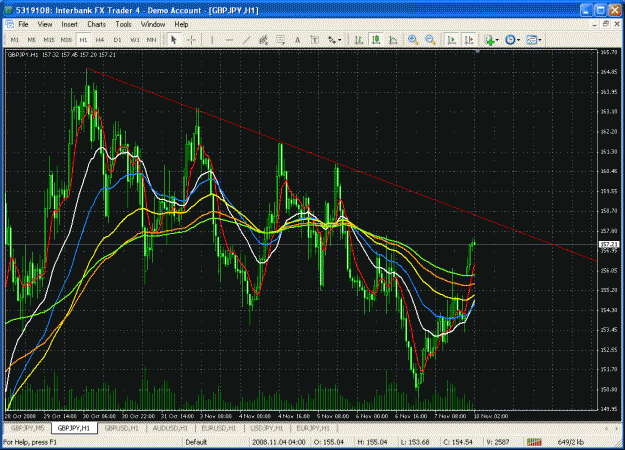Open the View menu
Image resolution: width=625 pixels, height=450 pixels.
pyautogui.click(x=45, y=24)
